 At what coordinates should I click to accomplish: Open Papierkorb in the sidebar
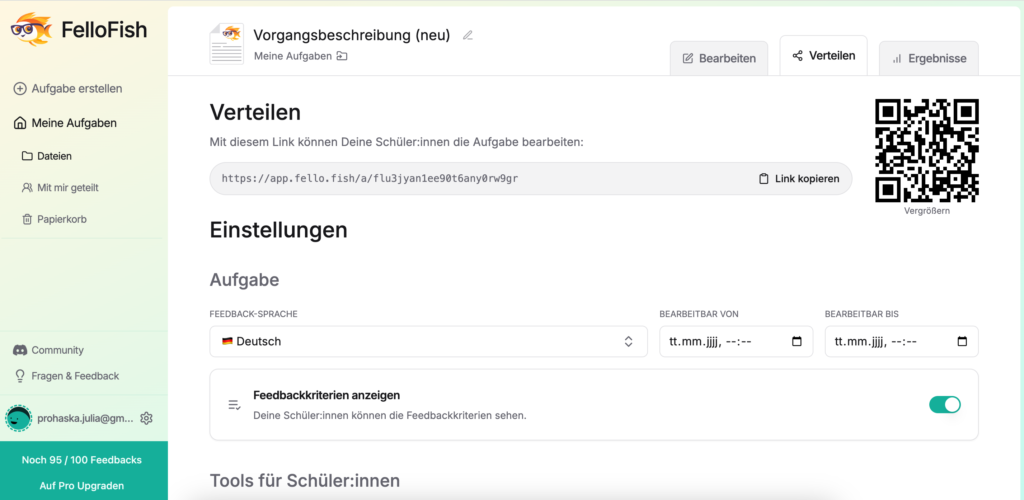point(54,219)
